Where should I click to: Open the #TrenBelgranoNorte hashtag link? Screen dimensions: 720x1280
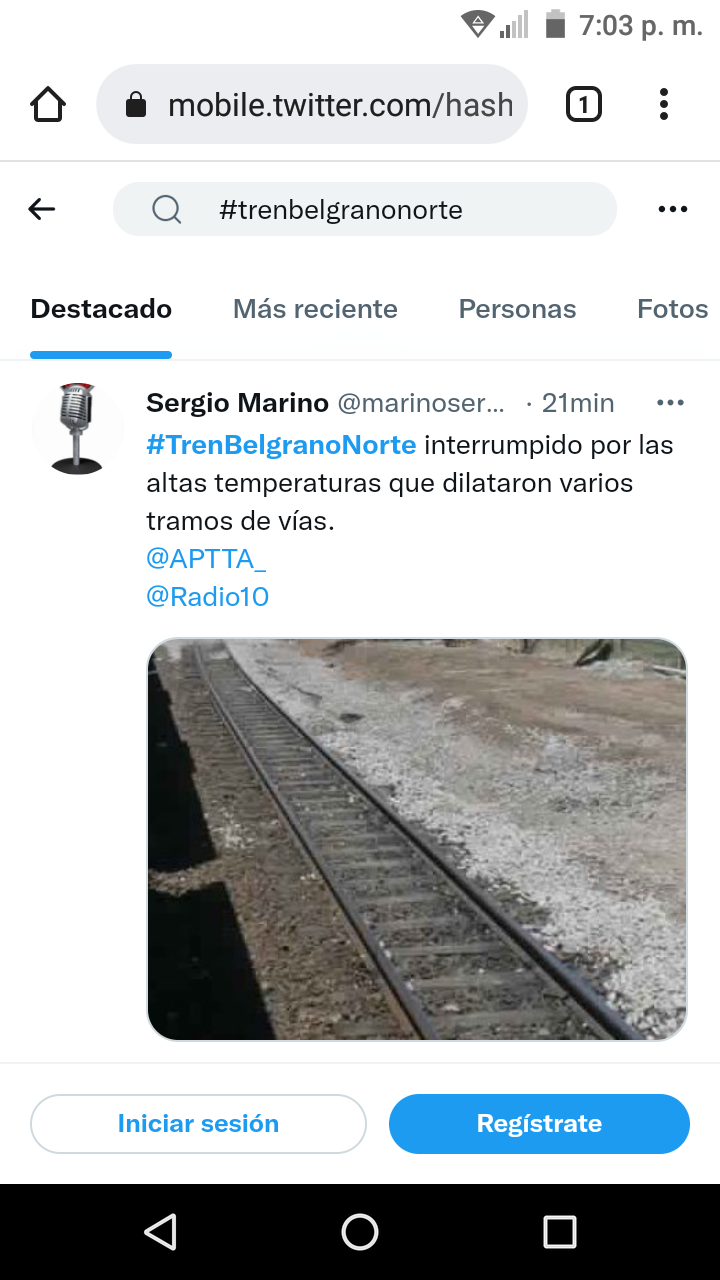point(281,444)
